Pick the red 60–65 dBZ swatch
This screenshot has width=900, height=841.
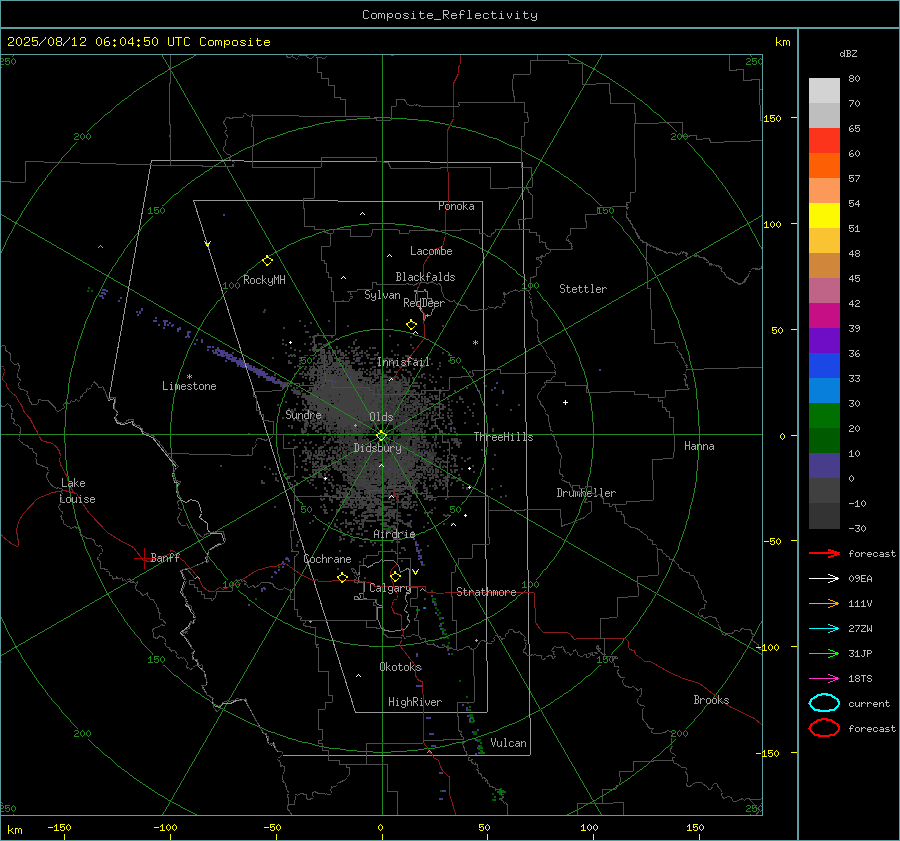click(x=824, y=141)
